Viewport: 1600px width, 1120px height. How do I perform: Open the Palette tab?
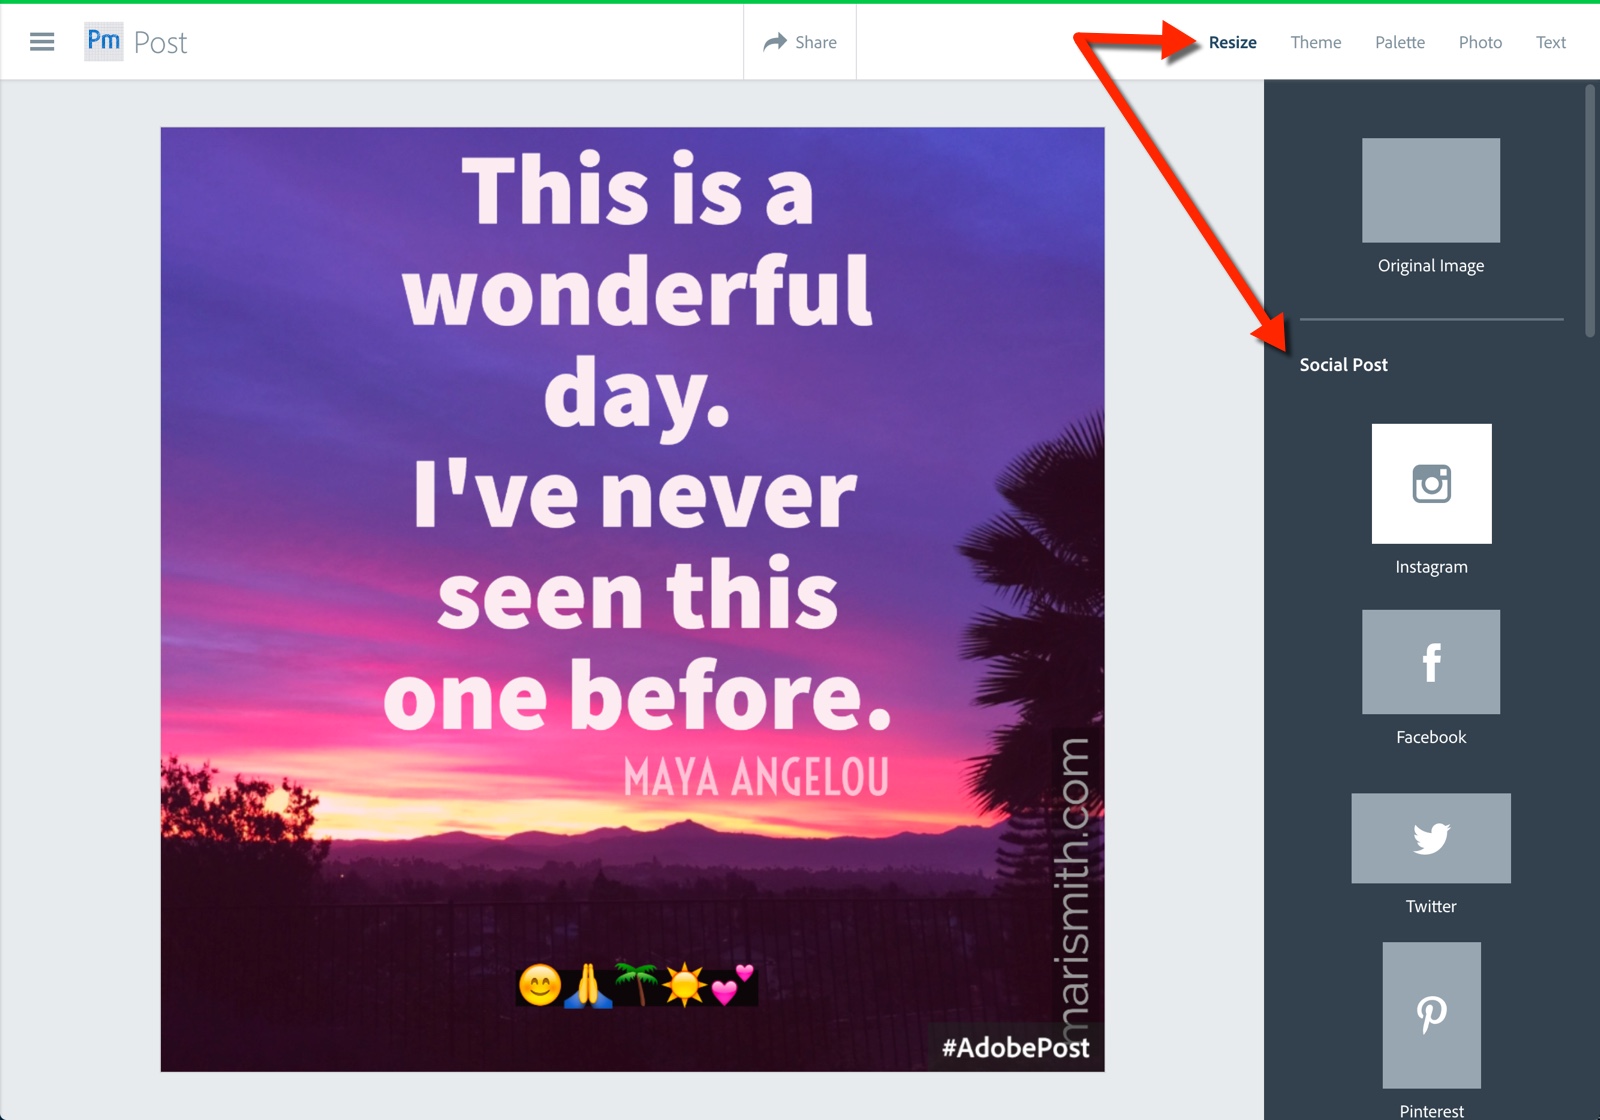pyautogui.click(x=1400, y=42)
